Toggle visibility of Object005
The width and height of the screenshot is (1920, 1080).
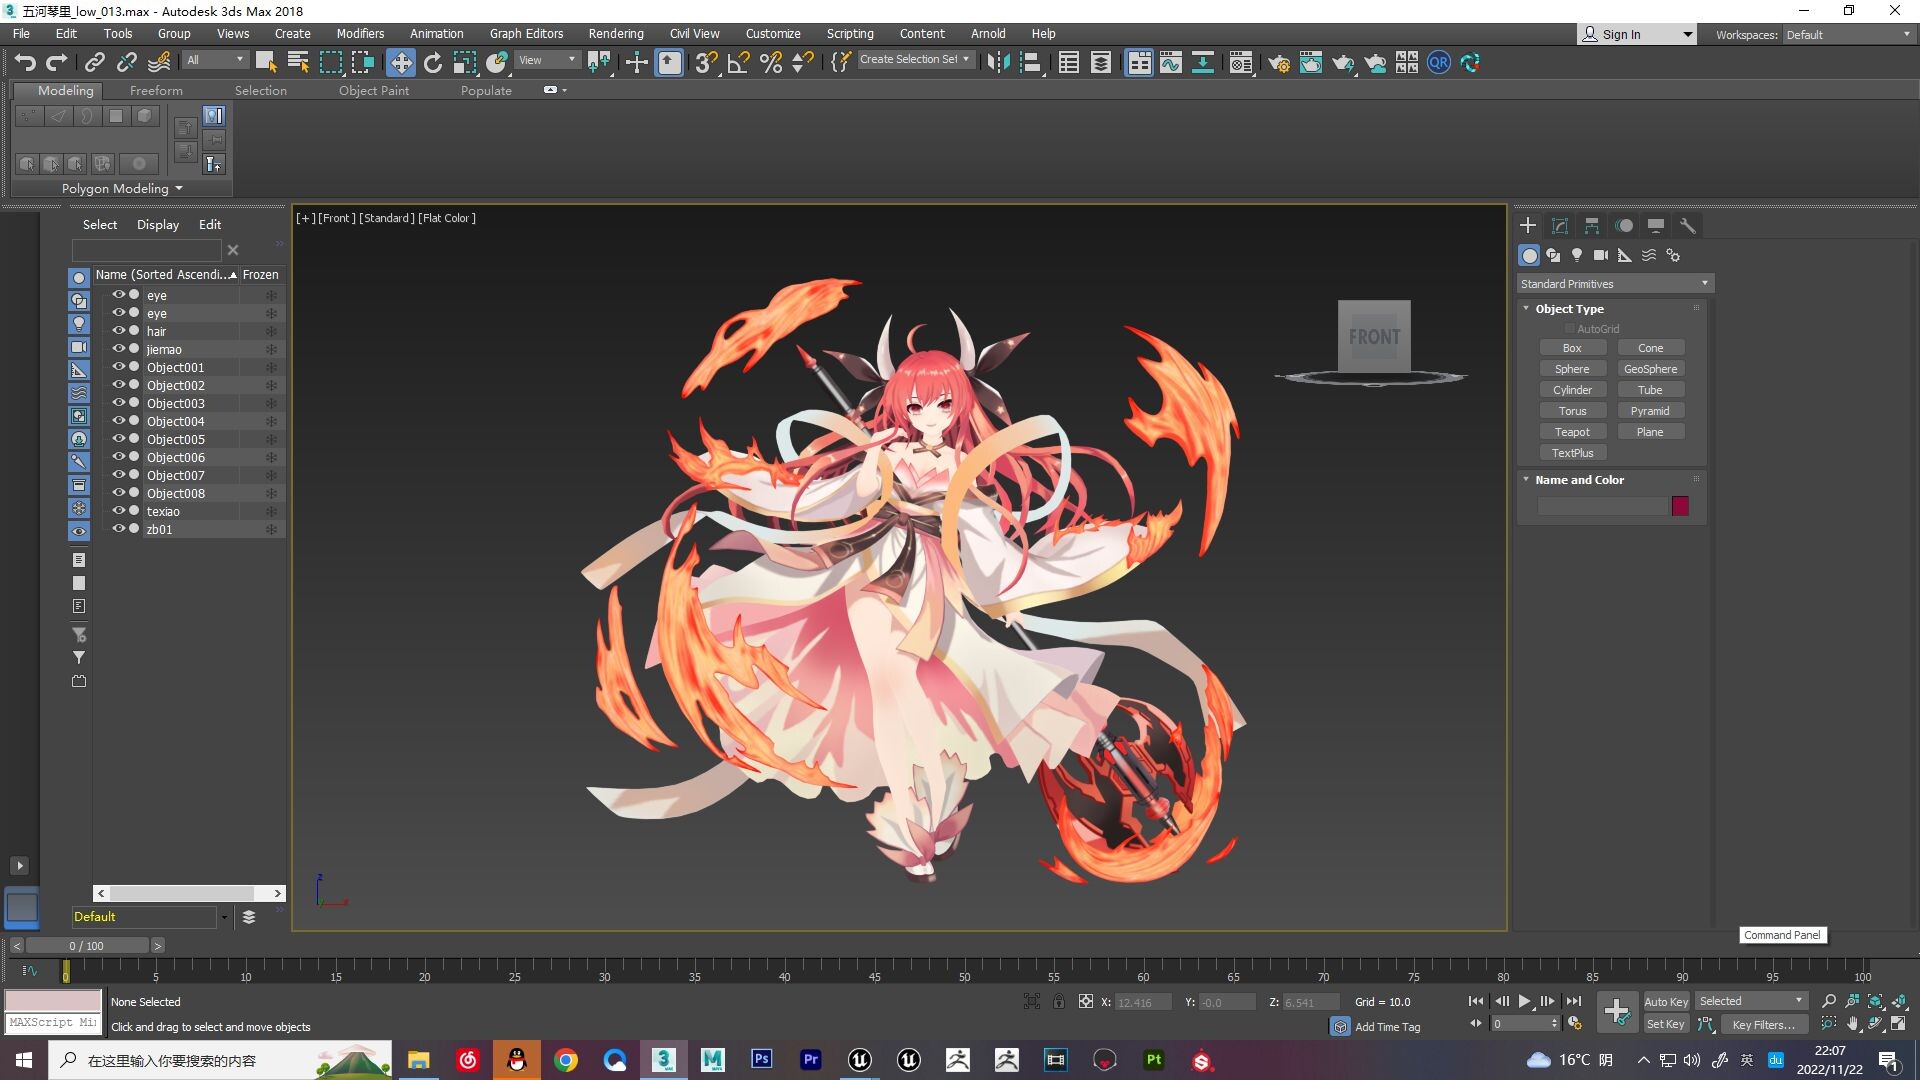pyautogui.click(x=119, y=439)
